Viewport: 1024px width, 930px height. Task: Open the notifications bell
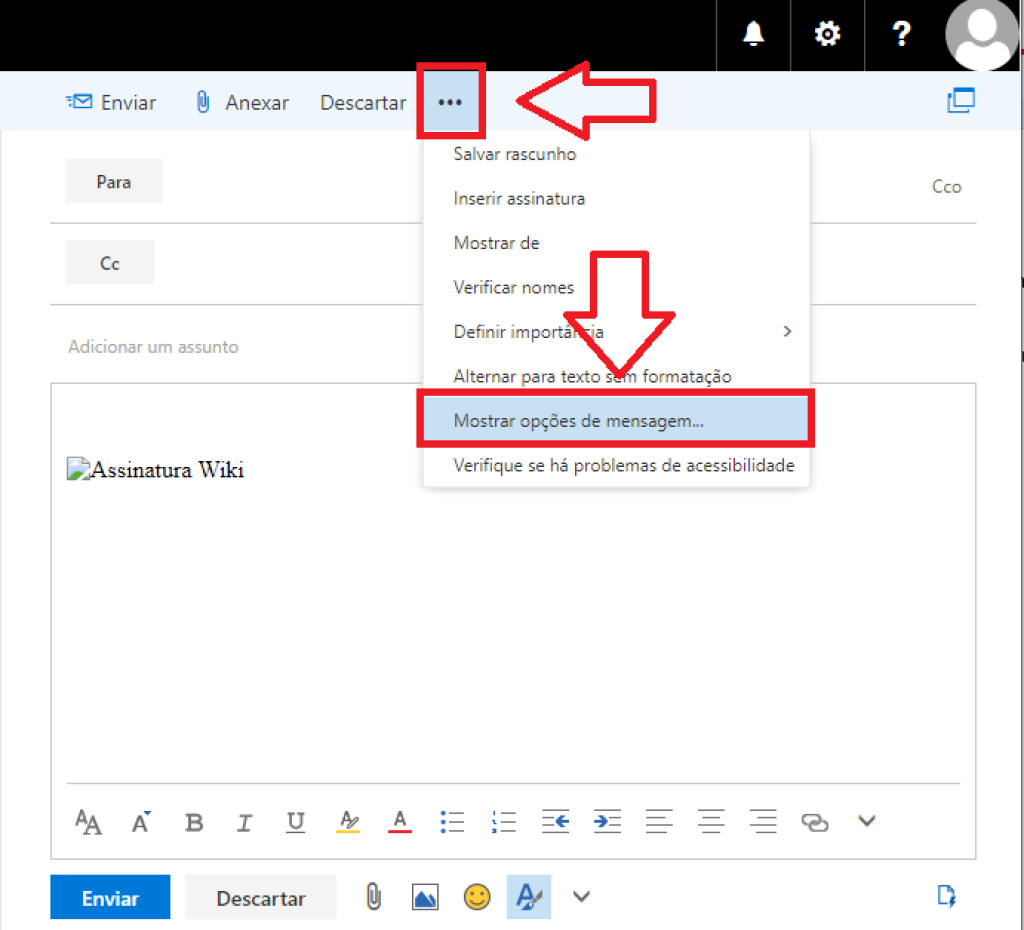753,33
